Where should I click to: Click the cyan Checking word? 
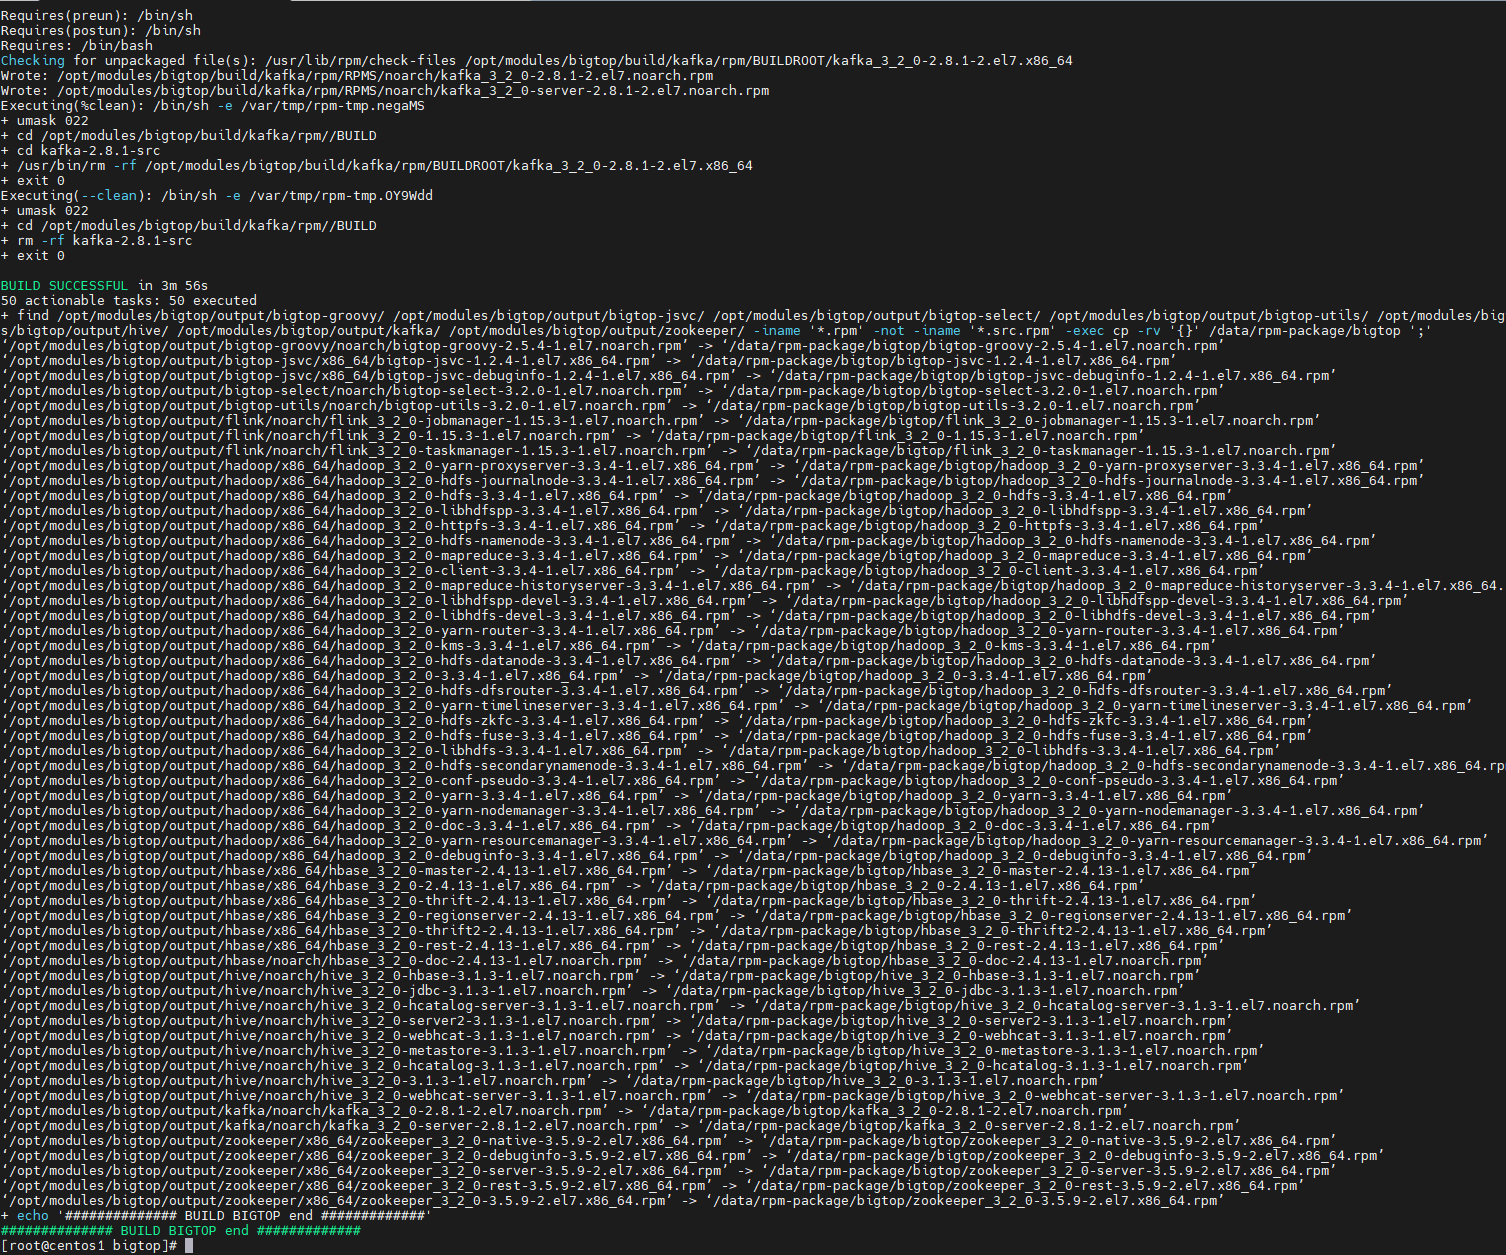[x=33, y=61]
